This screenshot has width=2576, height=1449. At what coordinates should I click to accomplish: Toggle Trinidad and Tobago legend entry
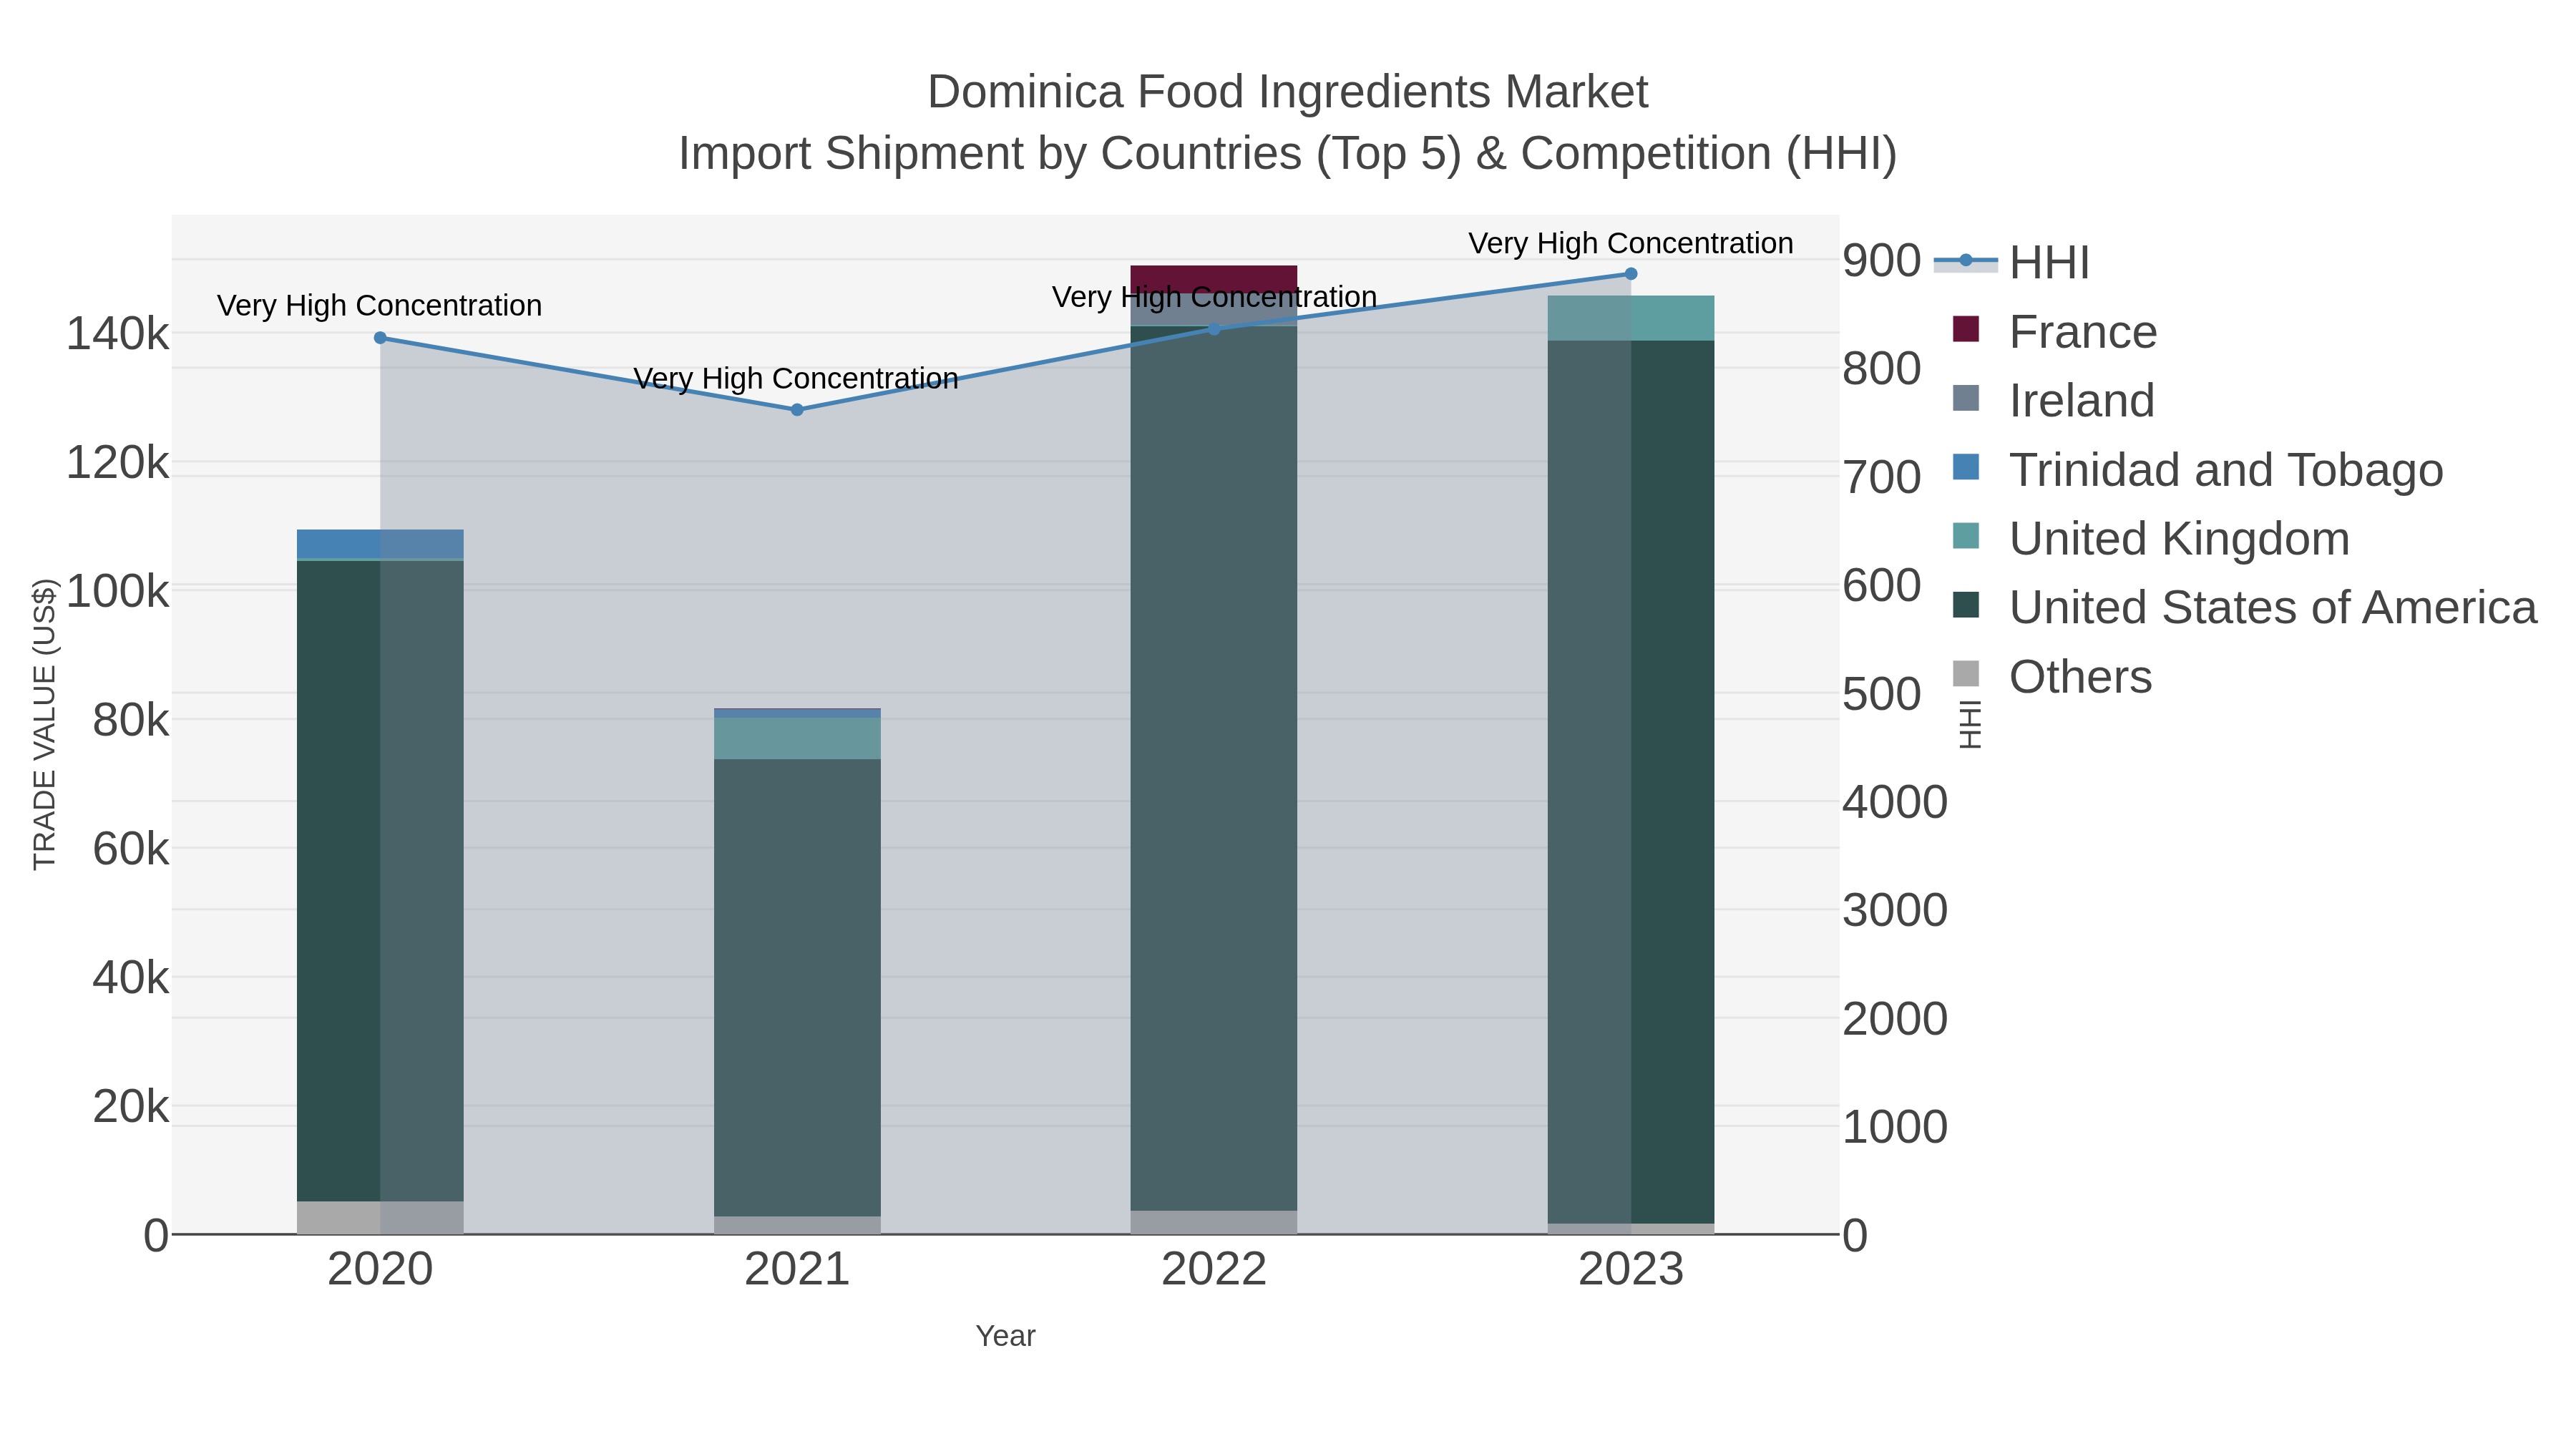tap(2198, 469)
